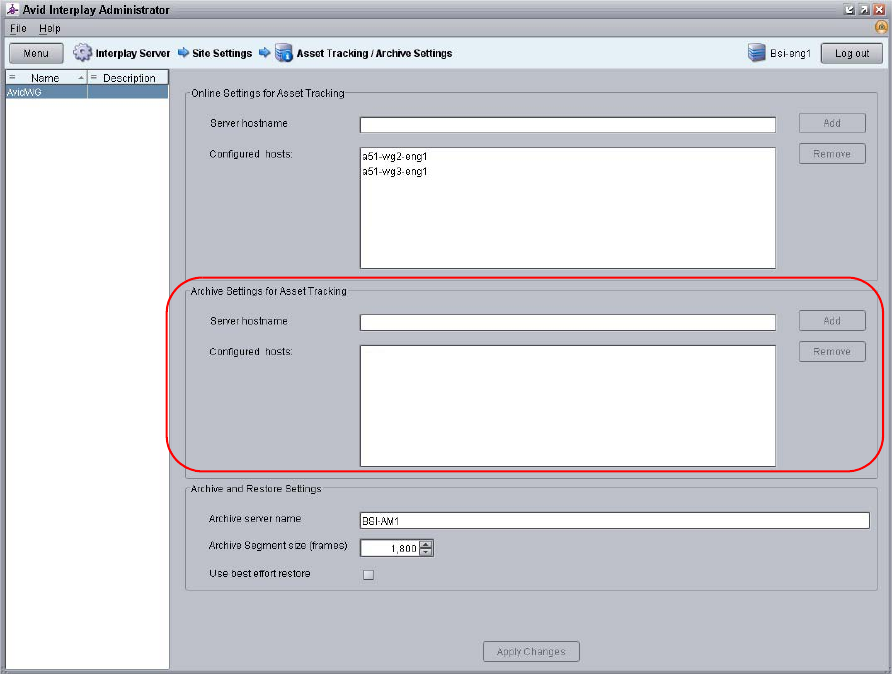Select host a51-wg3-eng1 in list
The width and height of the screenshot is (892, 674).
click(395, 171)
